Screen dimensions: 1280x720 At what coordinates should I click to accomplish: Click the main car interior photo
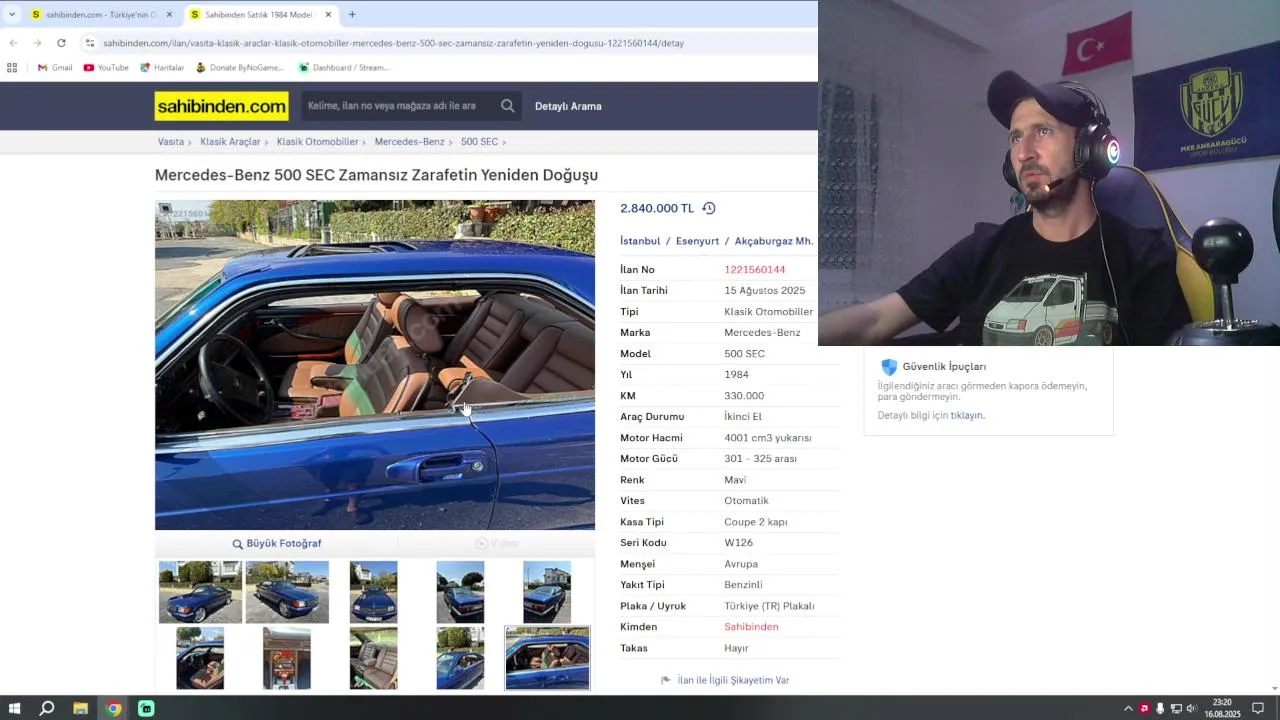coord(375,365)
